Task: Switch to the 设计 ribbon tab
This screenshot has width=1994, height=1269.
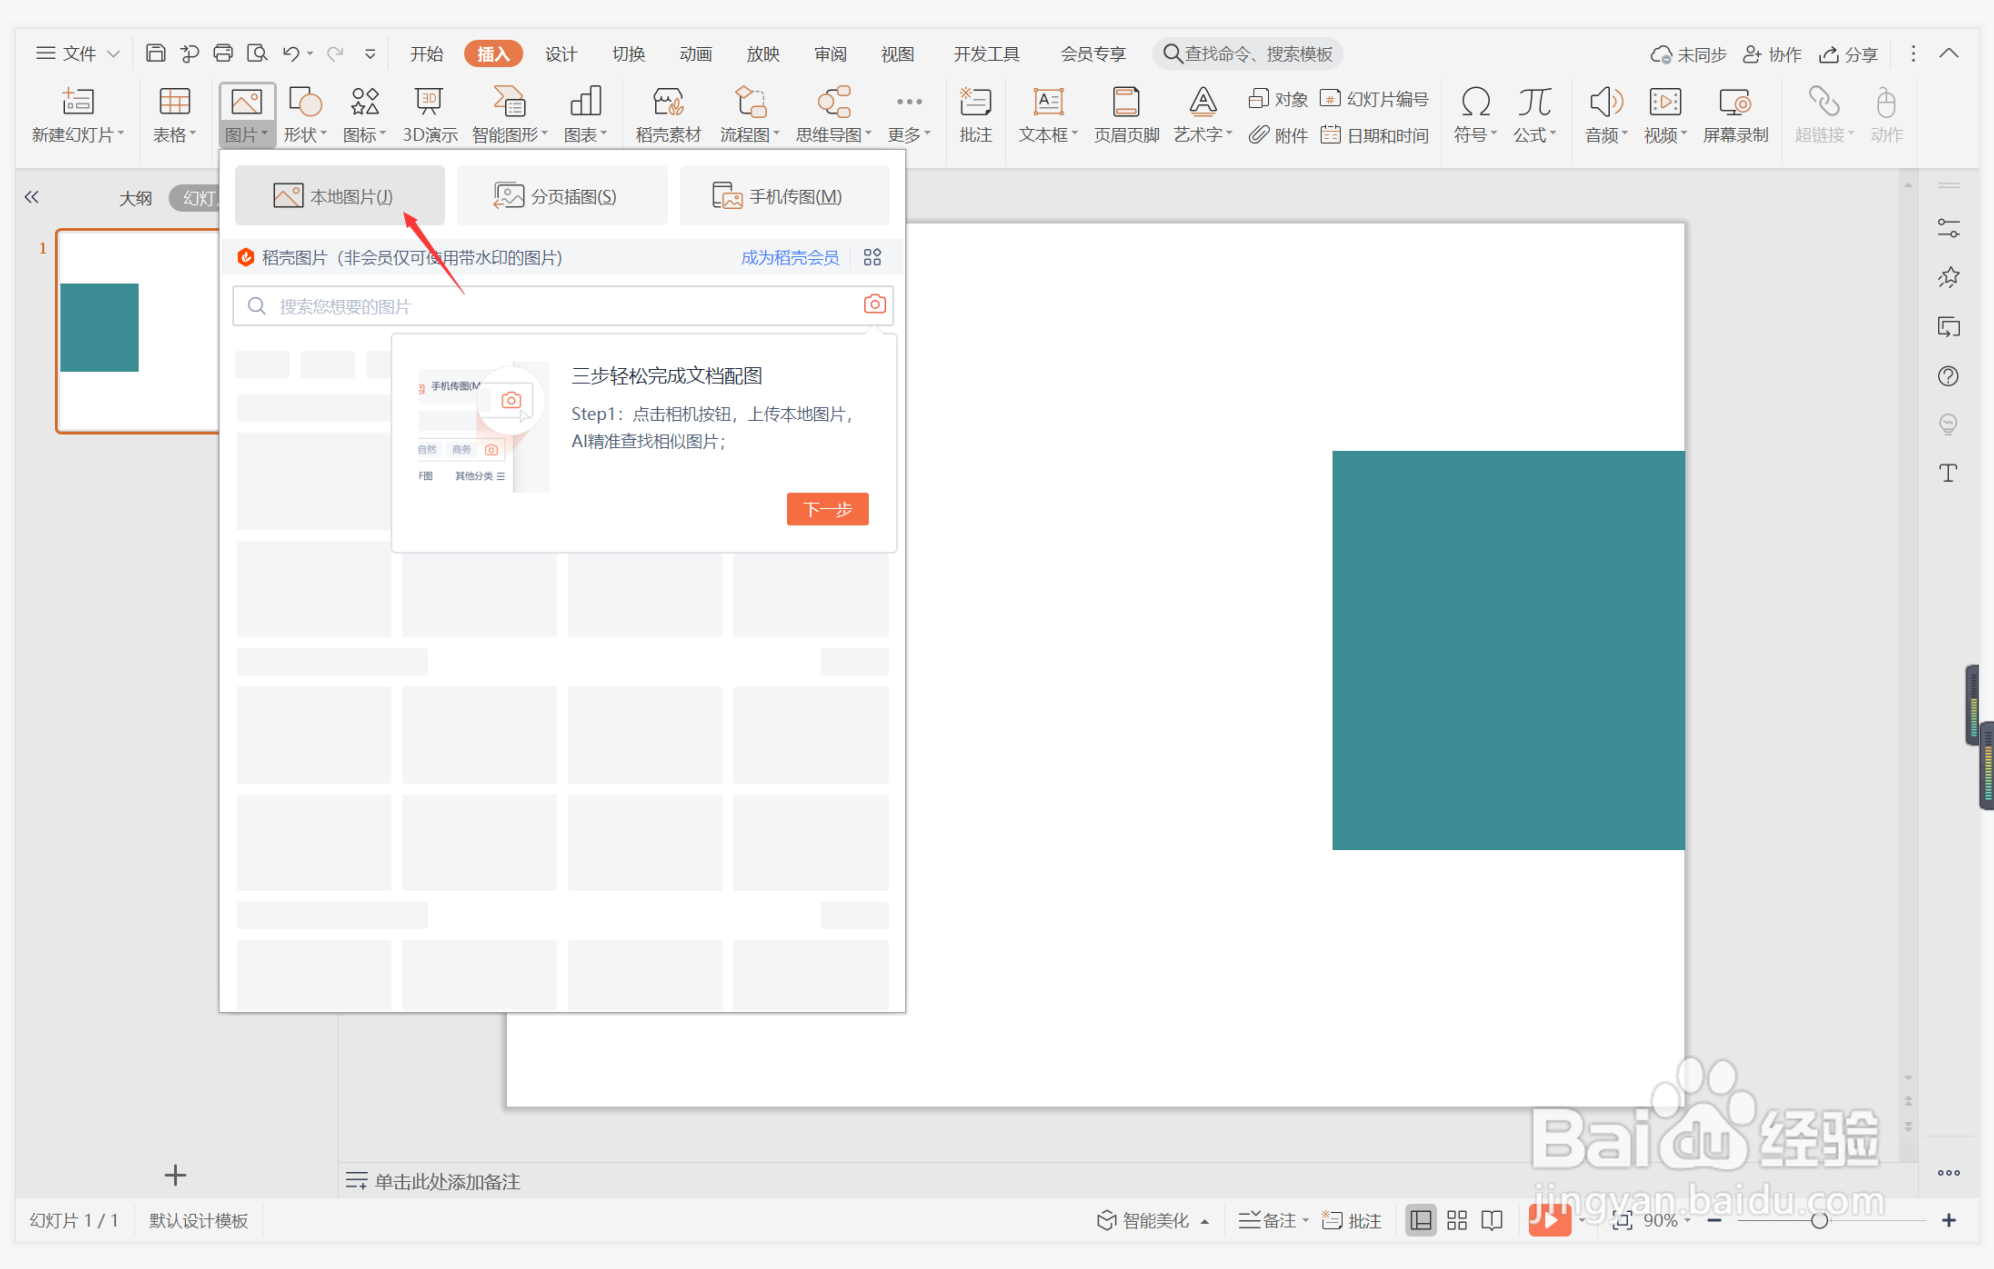Action: click(560, 54)
